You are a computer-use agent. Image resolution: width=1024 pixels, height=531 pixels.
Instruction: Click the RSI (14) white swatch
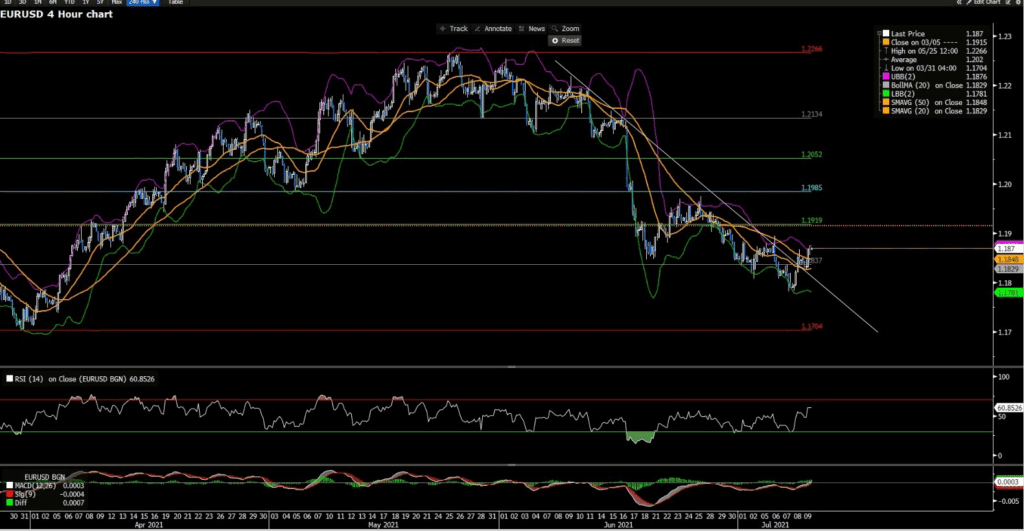(10, 379)
